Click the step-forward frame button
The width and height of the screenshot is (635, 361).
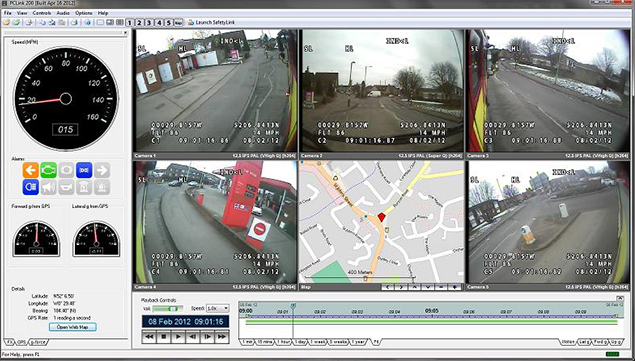207,337
